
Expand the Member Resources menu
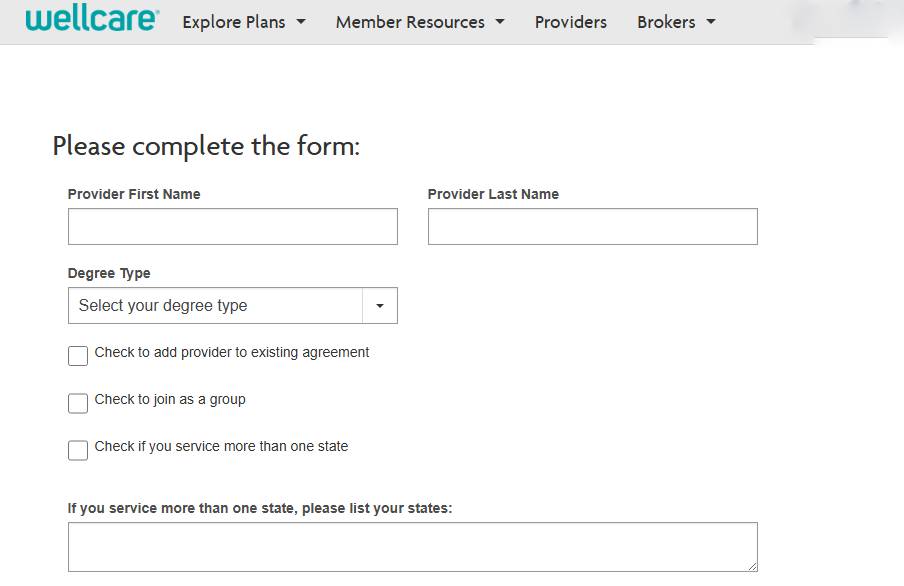pos(420,22)
